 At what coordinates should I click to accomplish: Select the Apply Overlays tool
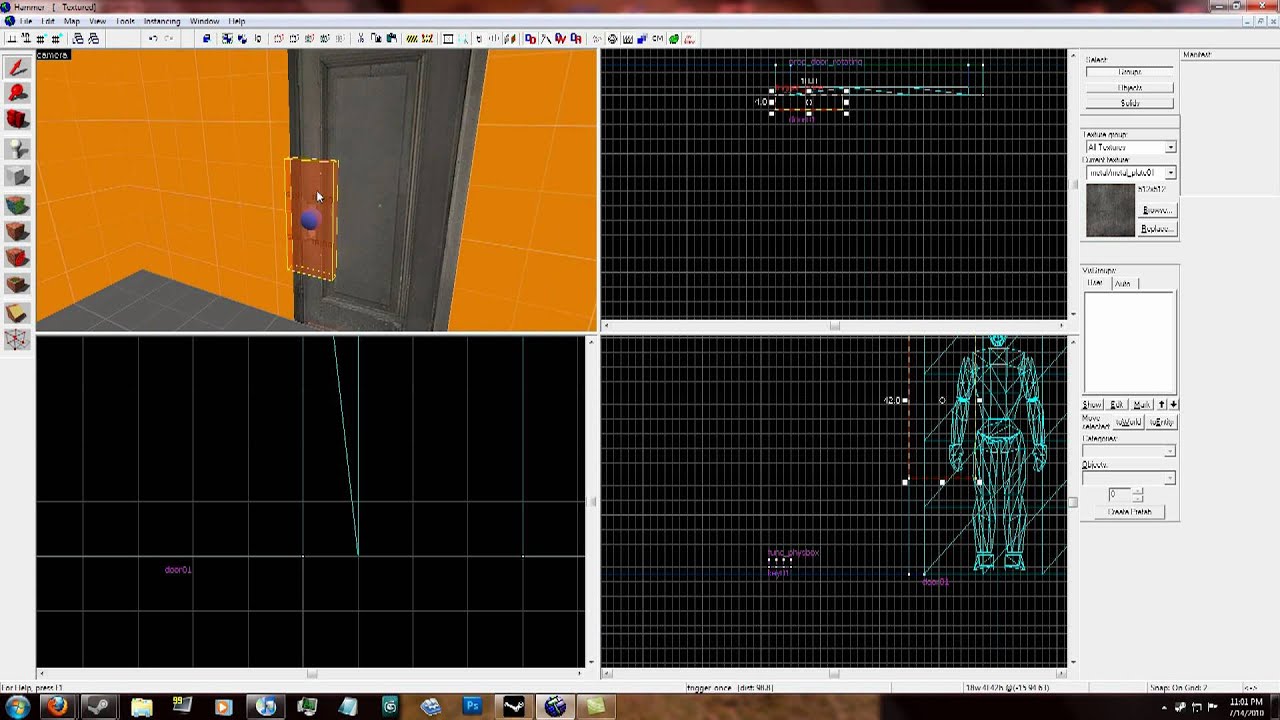click(17, 286)
